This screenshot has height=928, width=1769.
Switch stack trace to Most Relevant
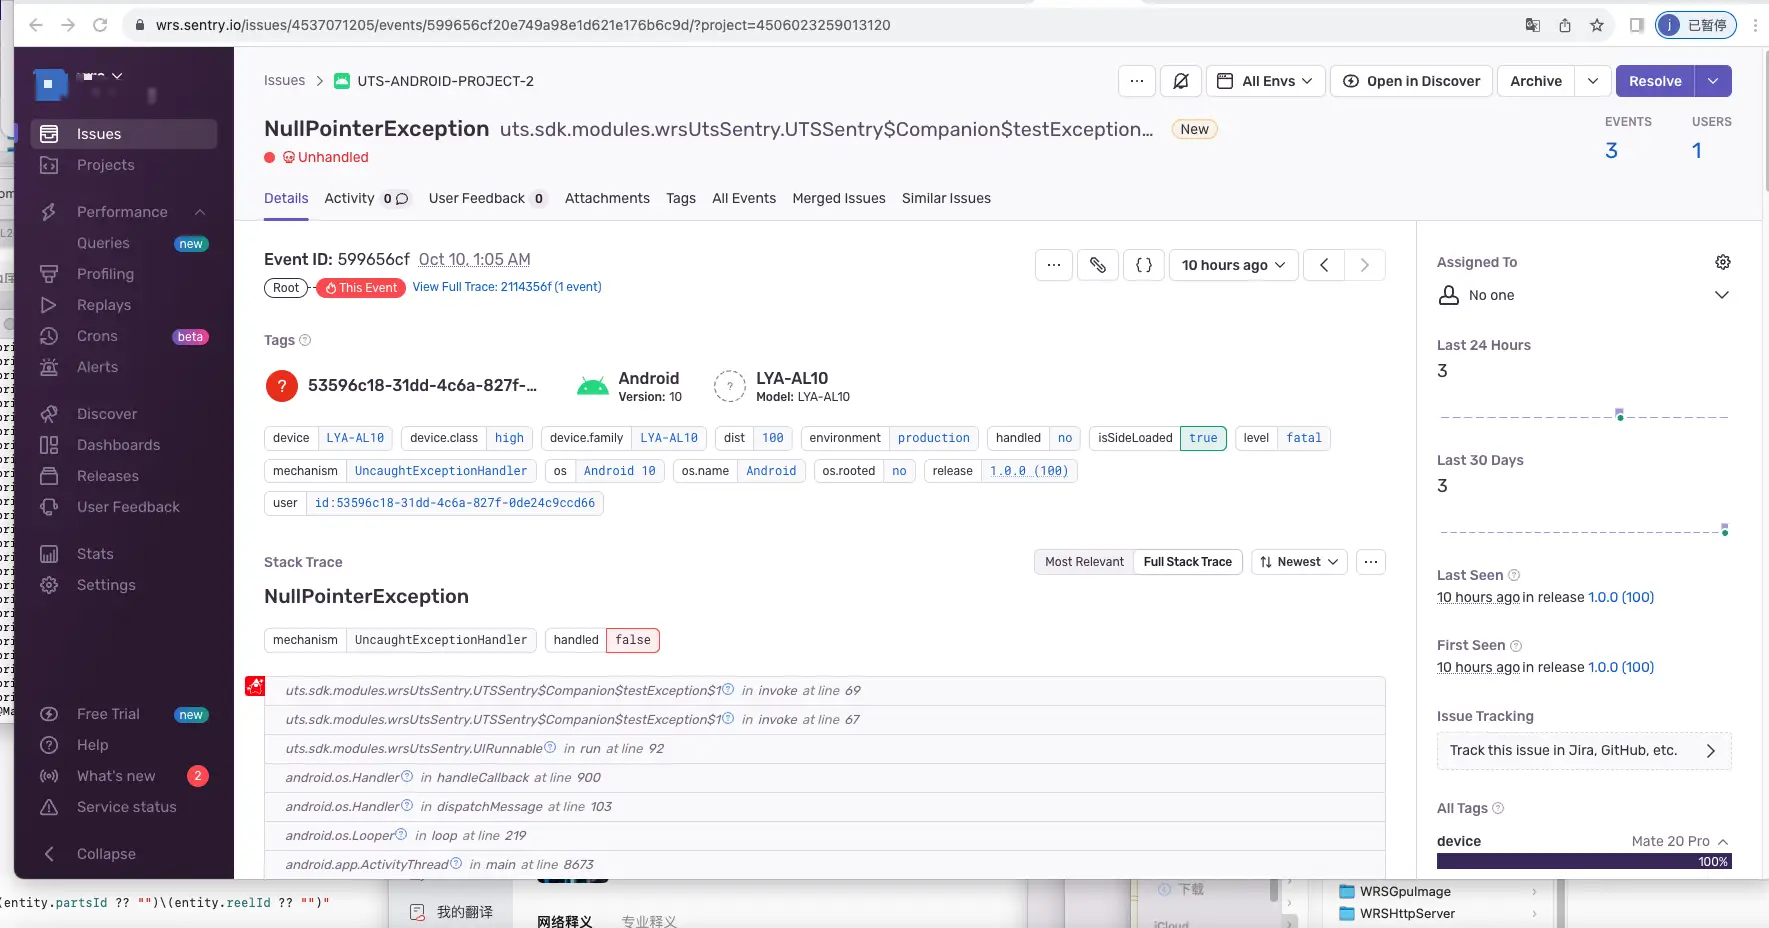(x=1084, y=562)
